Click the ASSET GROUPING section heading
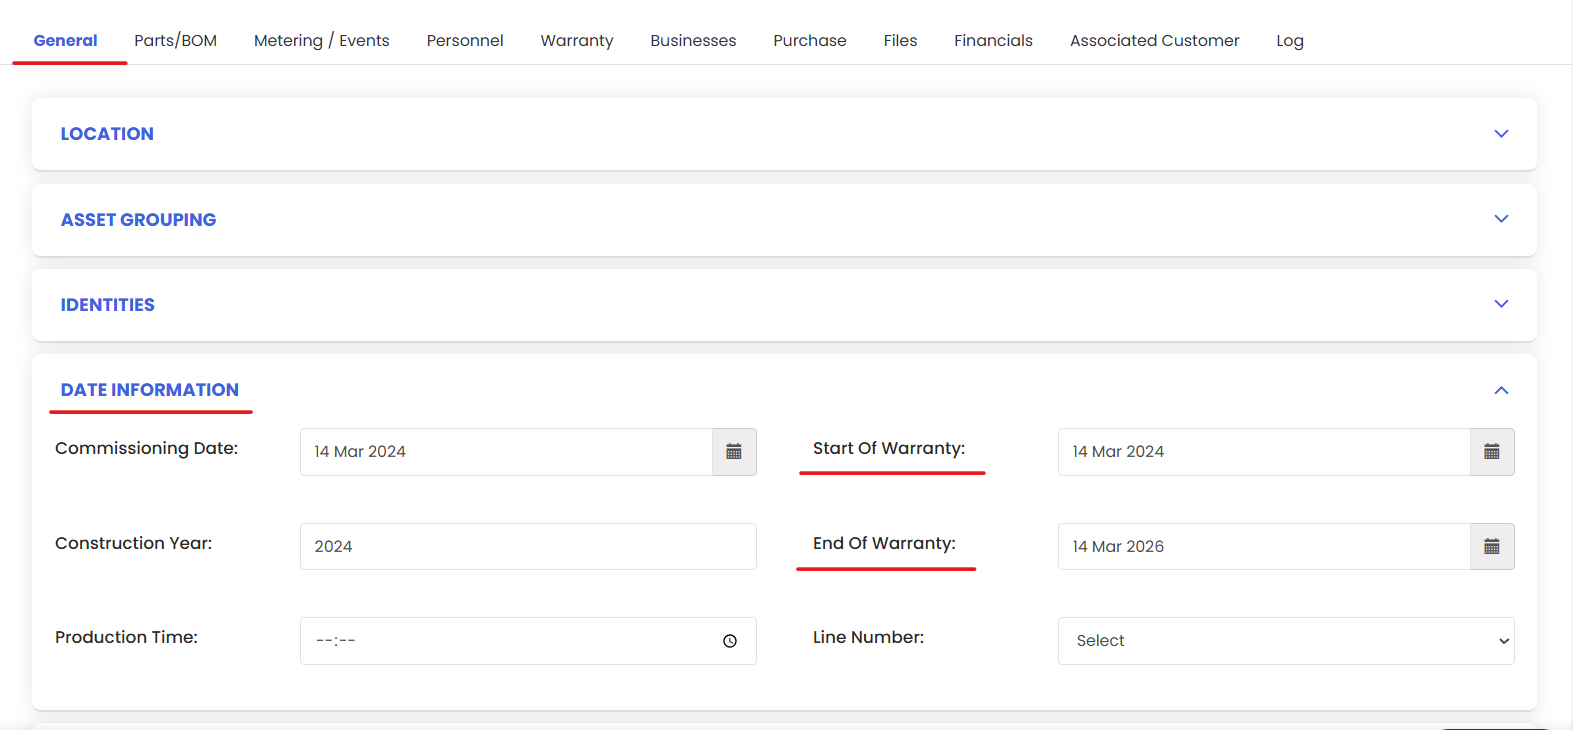The image size is (1573, 730). point(138,220)
